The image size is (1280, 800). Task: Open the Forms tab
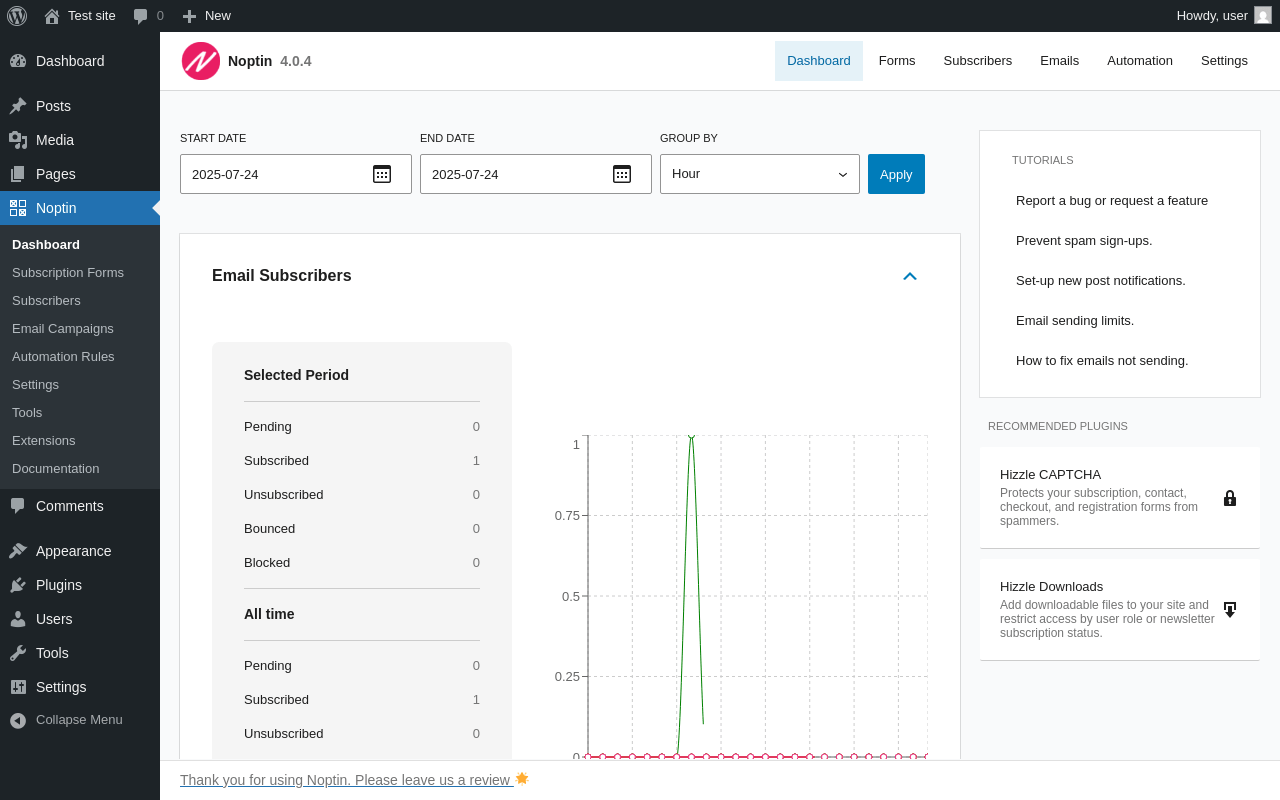tap(897, 61)
